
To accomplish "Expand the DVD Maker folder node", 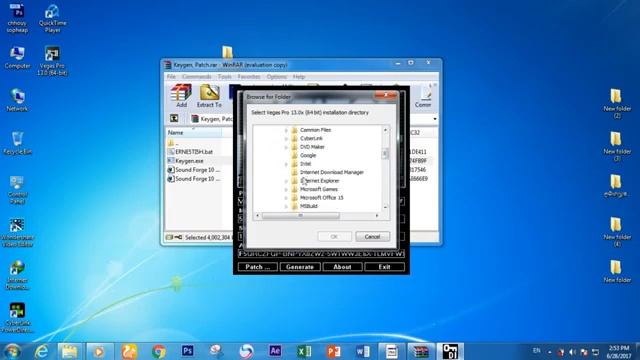I will 286,147.
